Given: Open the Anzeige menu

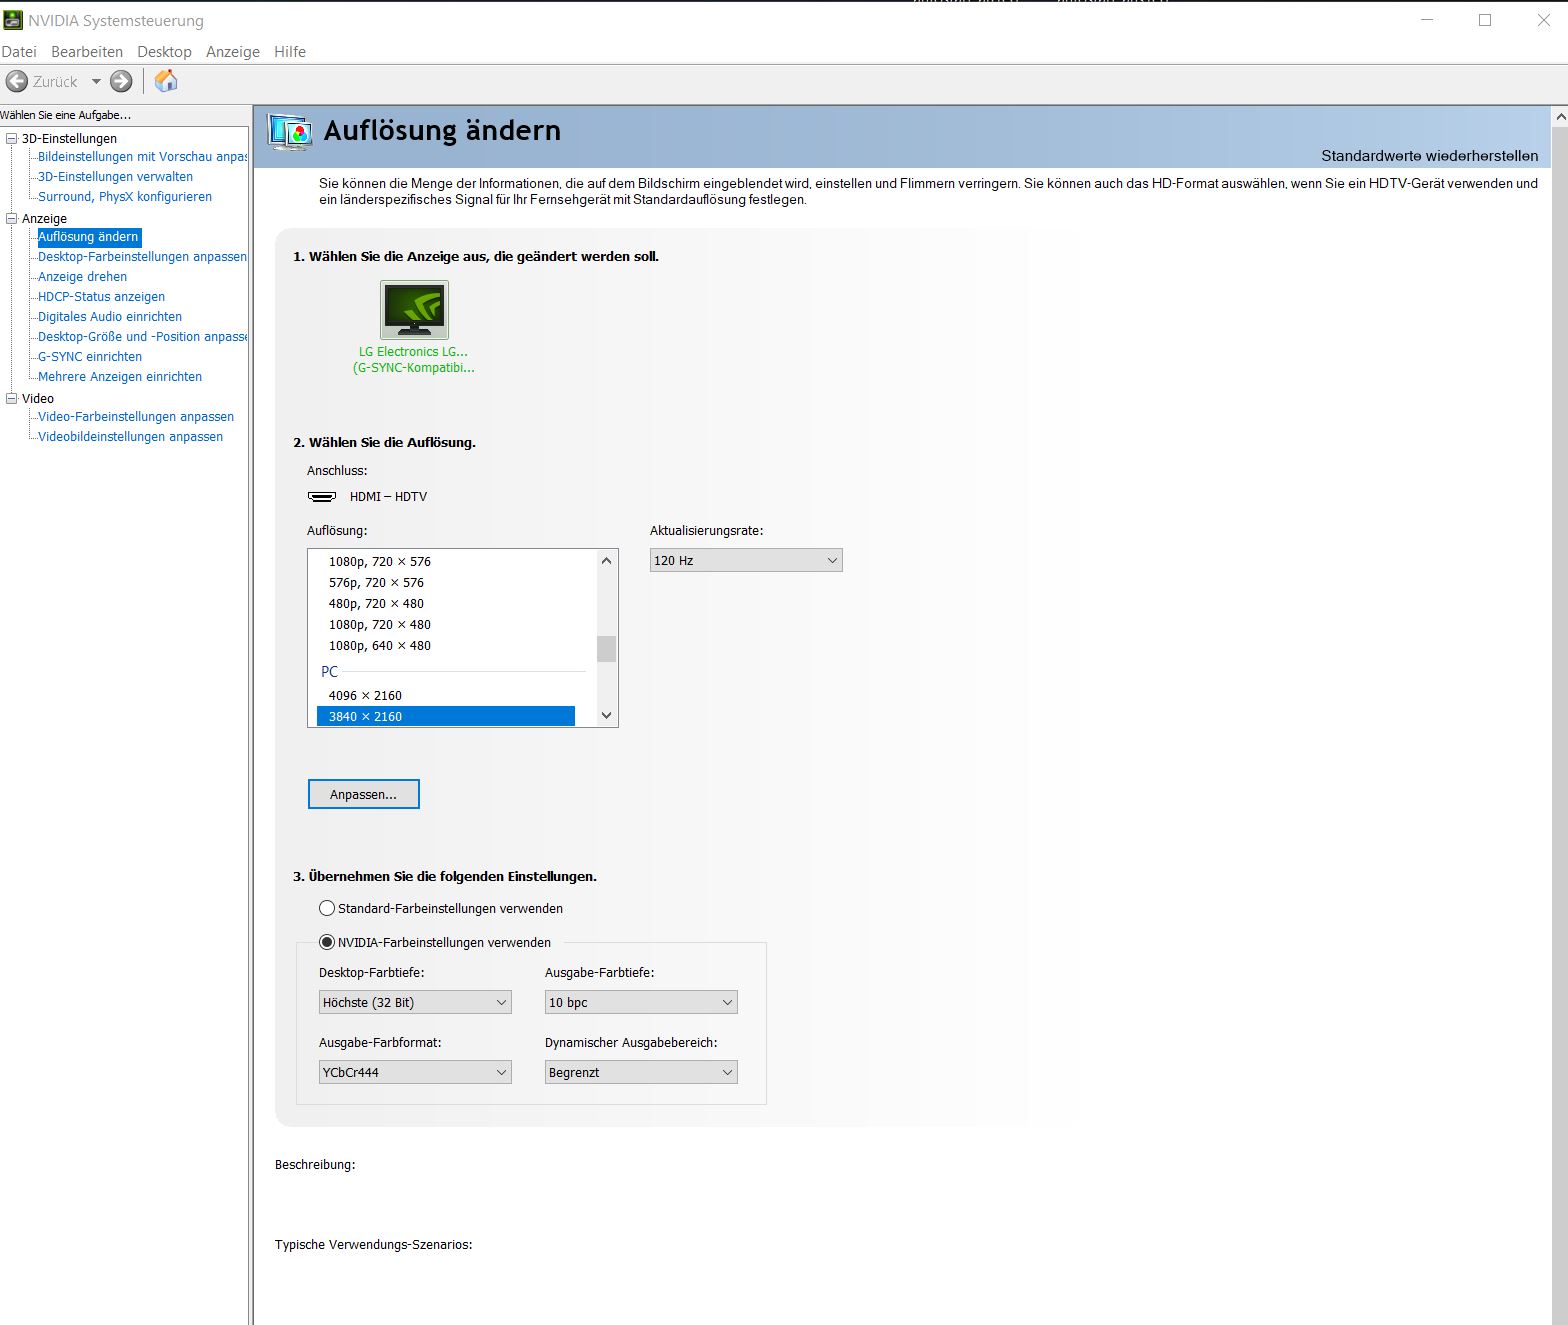Looking at the screenshot, I should (233, 52).
